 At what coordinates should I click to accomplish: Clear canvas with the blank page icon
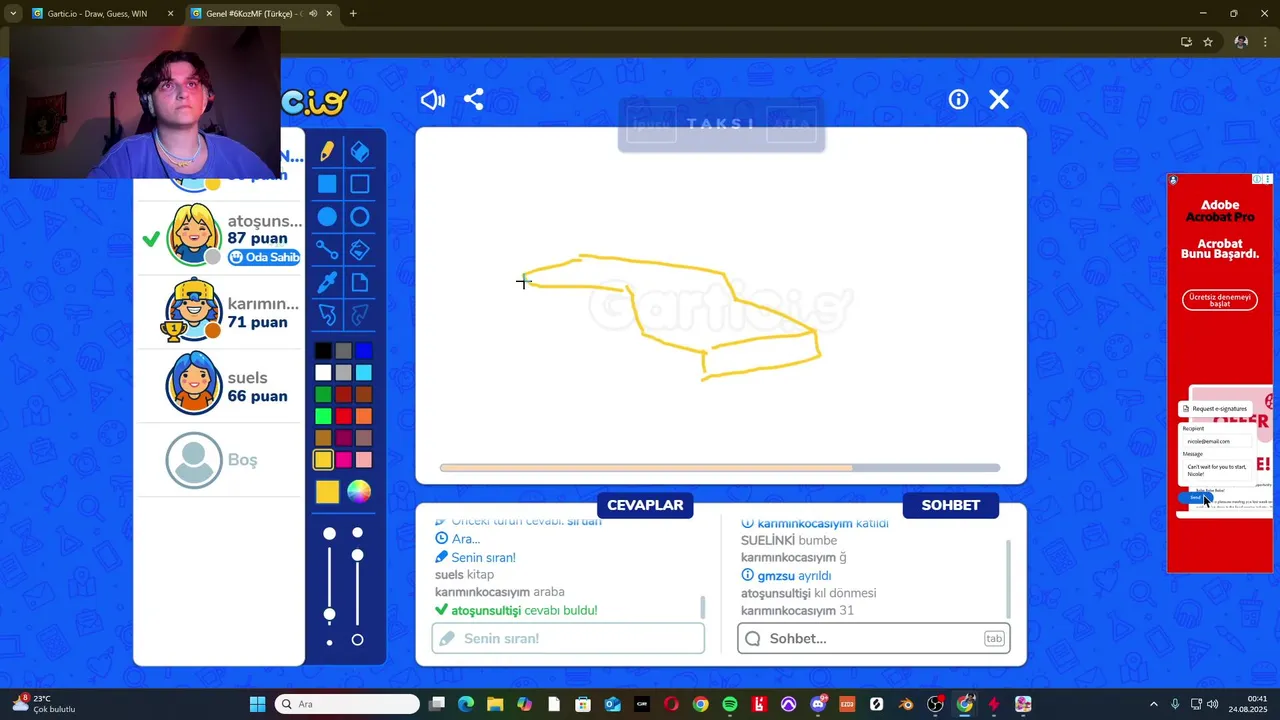360,283
